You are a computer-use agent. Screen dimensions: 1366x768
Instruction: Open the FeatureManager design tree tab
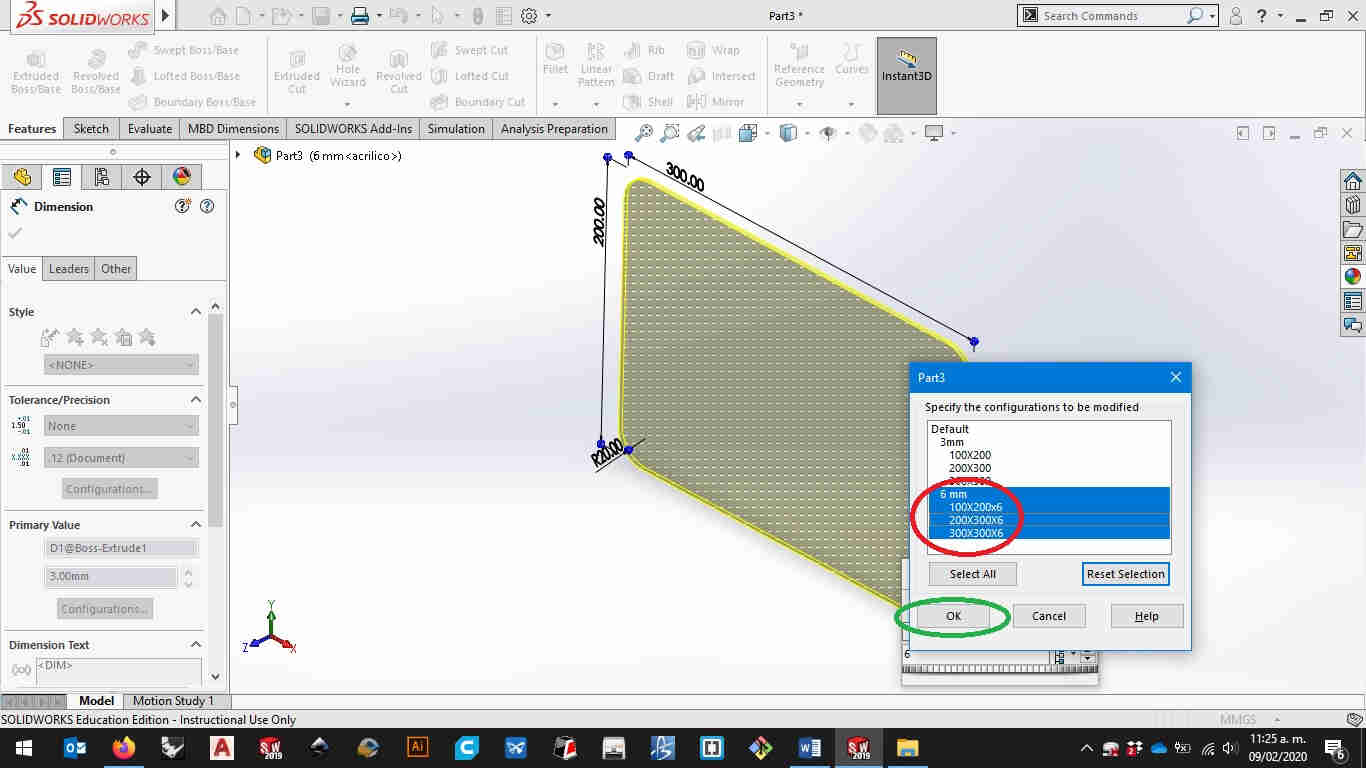point(22,177)
